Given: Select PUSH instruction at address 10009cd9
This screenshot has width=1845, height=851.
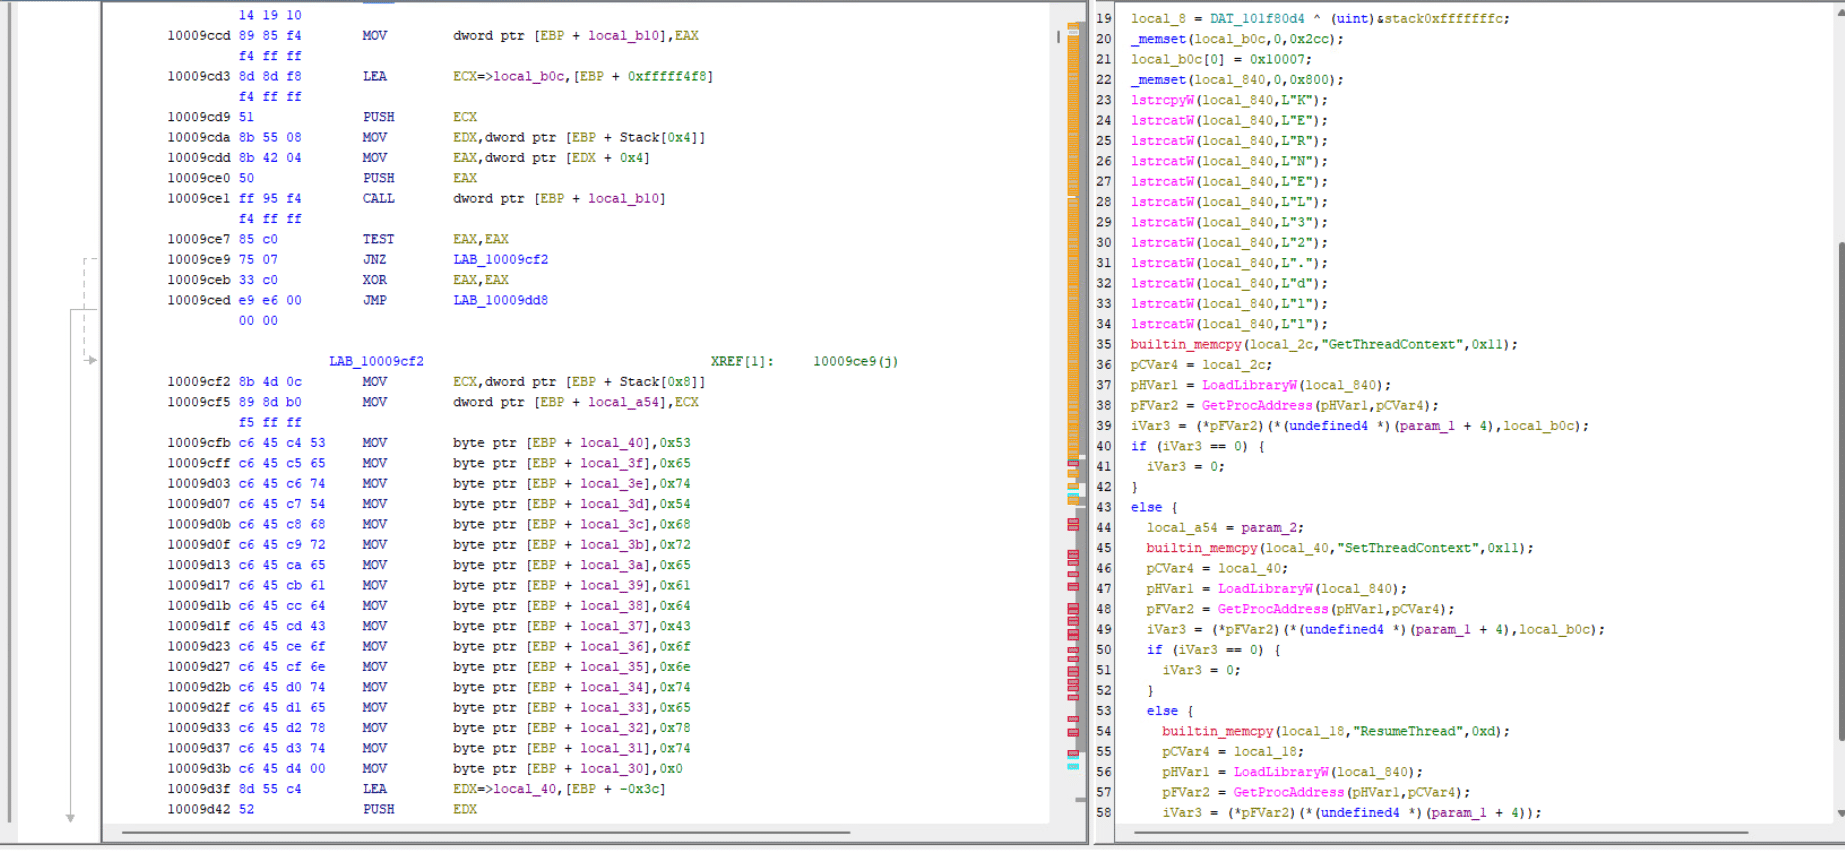Looking at the screenshot, I should pos(378,117).
